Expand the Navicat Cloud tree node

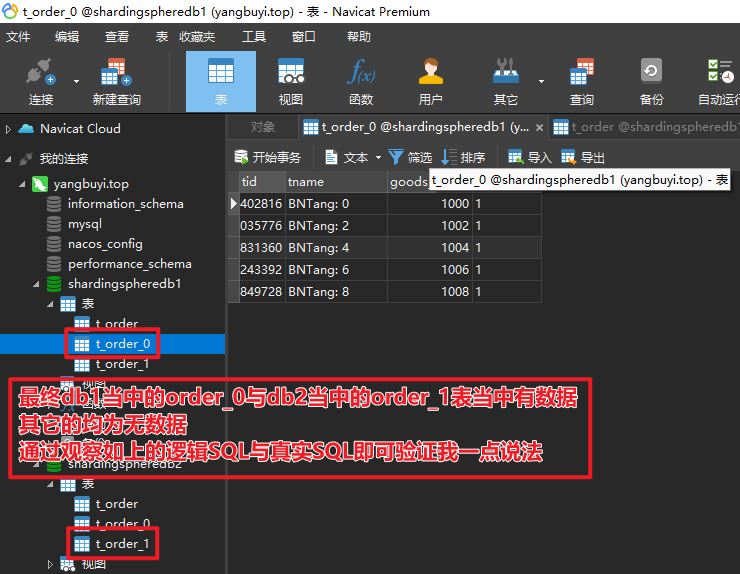(8, 129)
